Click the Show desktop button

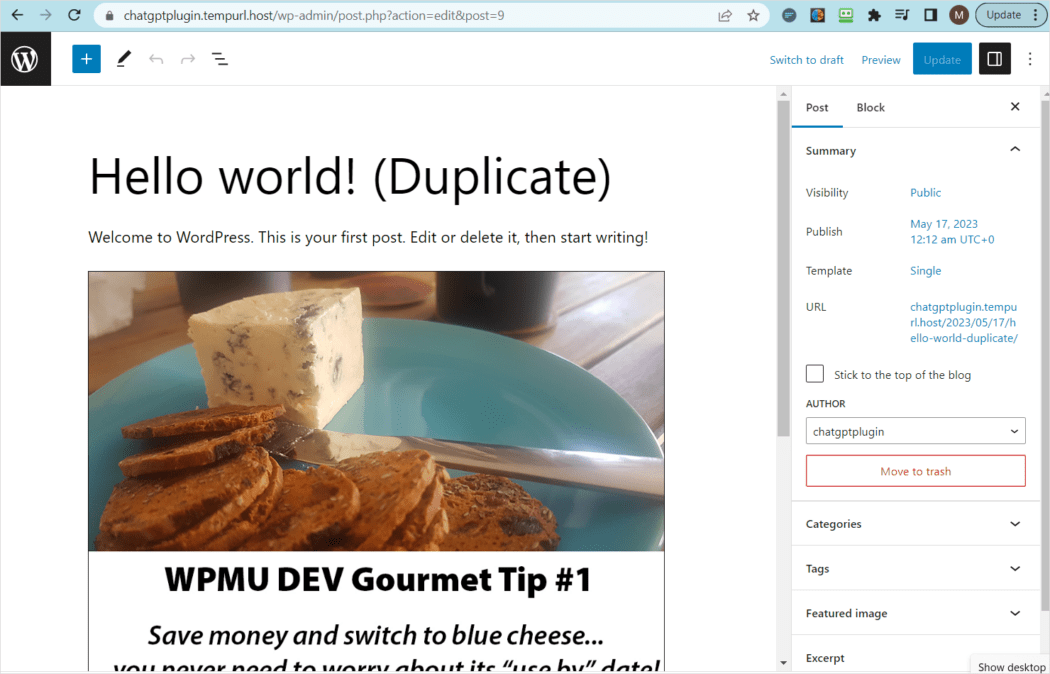coord(1010,667)
